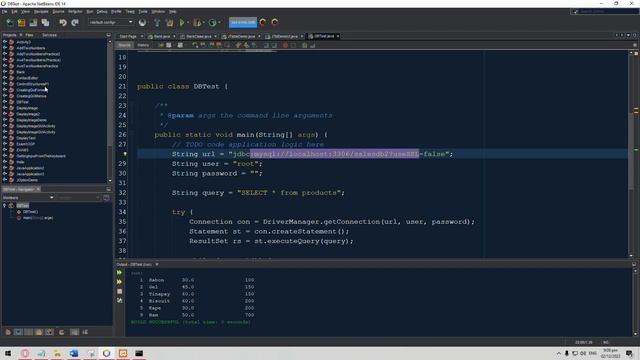Expand the Bank project node
This screenshot has height=360, width=640.
click(5, 72)
